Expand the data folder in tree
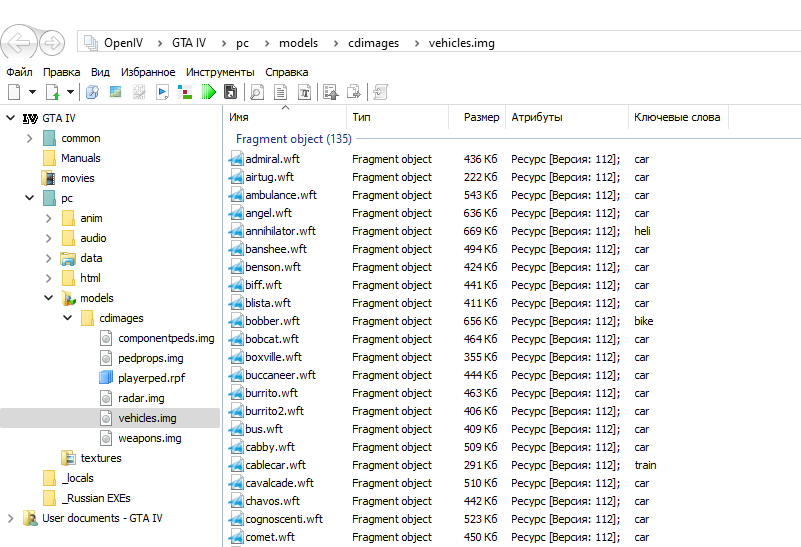This screenshot has height=547, width=801. click(49, 258)
